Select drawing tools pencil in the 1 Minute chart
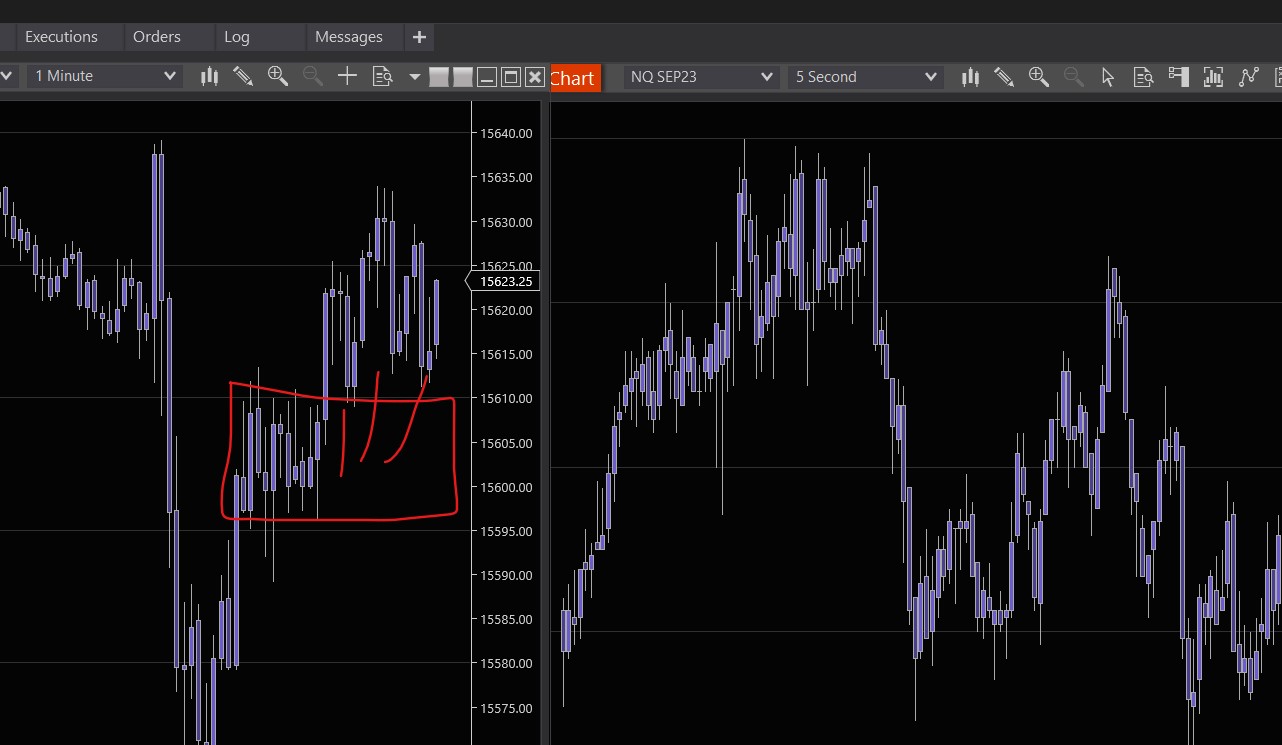 tap(243, 76)
